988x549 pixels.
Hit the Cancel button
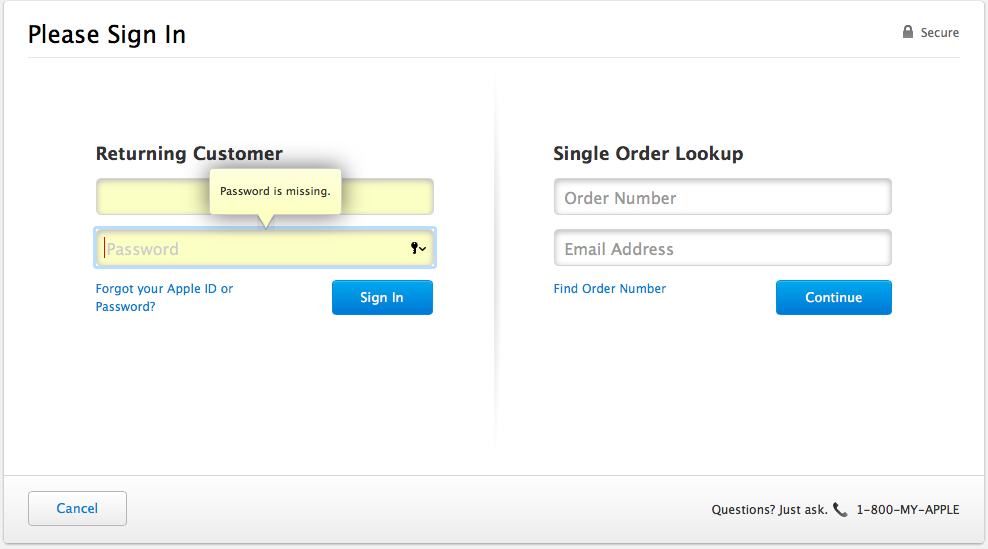point(77,508)
